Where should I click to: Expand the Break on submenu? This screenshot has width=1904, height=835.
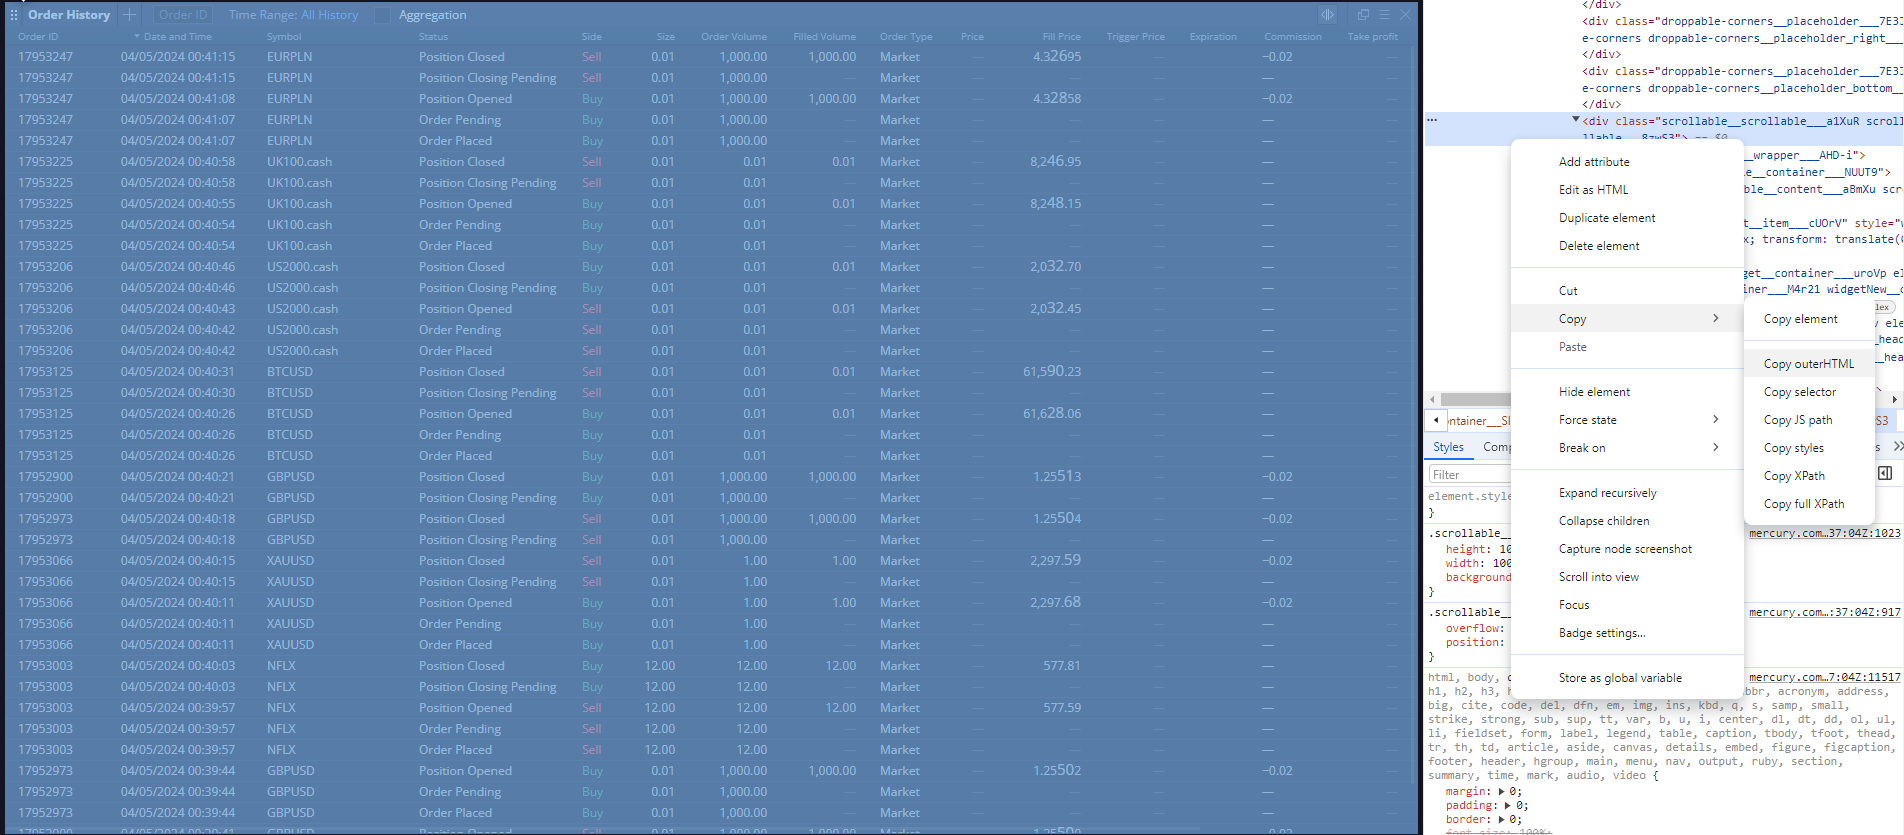[1716, 447]
